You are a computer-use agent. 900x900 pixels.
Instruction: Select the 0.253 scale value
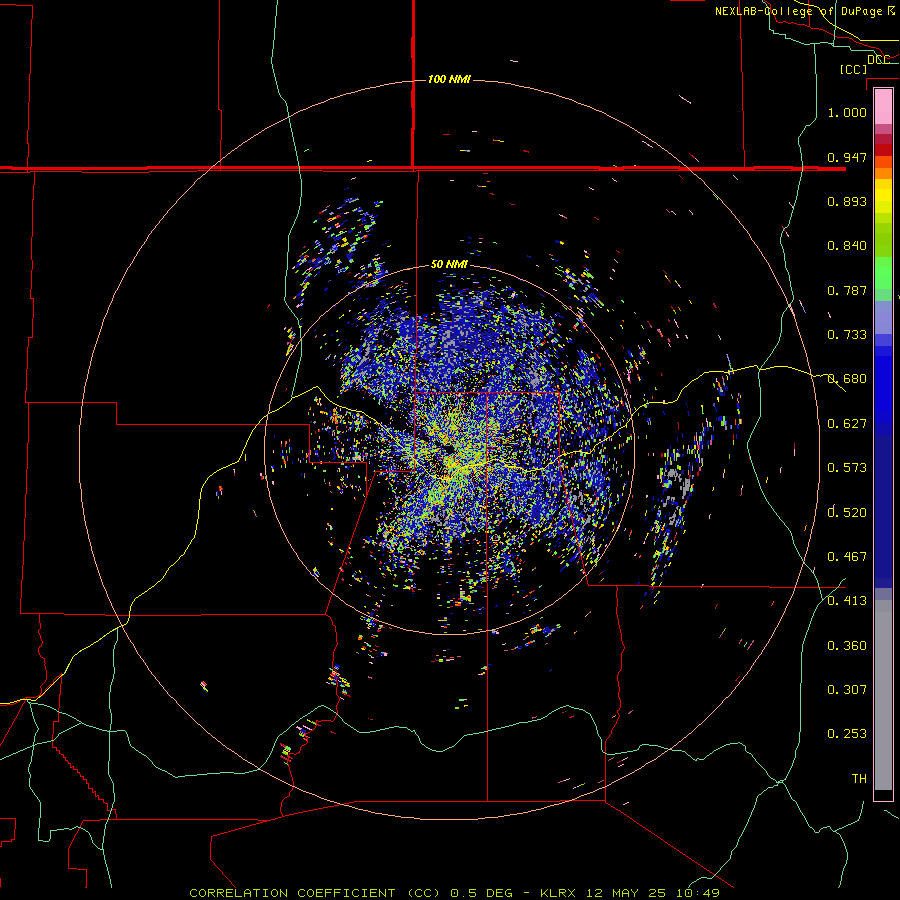tap(847, 734)
